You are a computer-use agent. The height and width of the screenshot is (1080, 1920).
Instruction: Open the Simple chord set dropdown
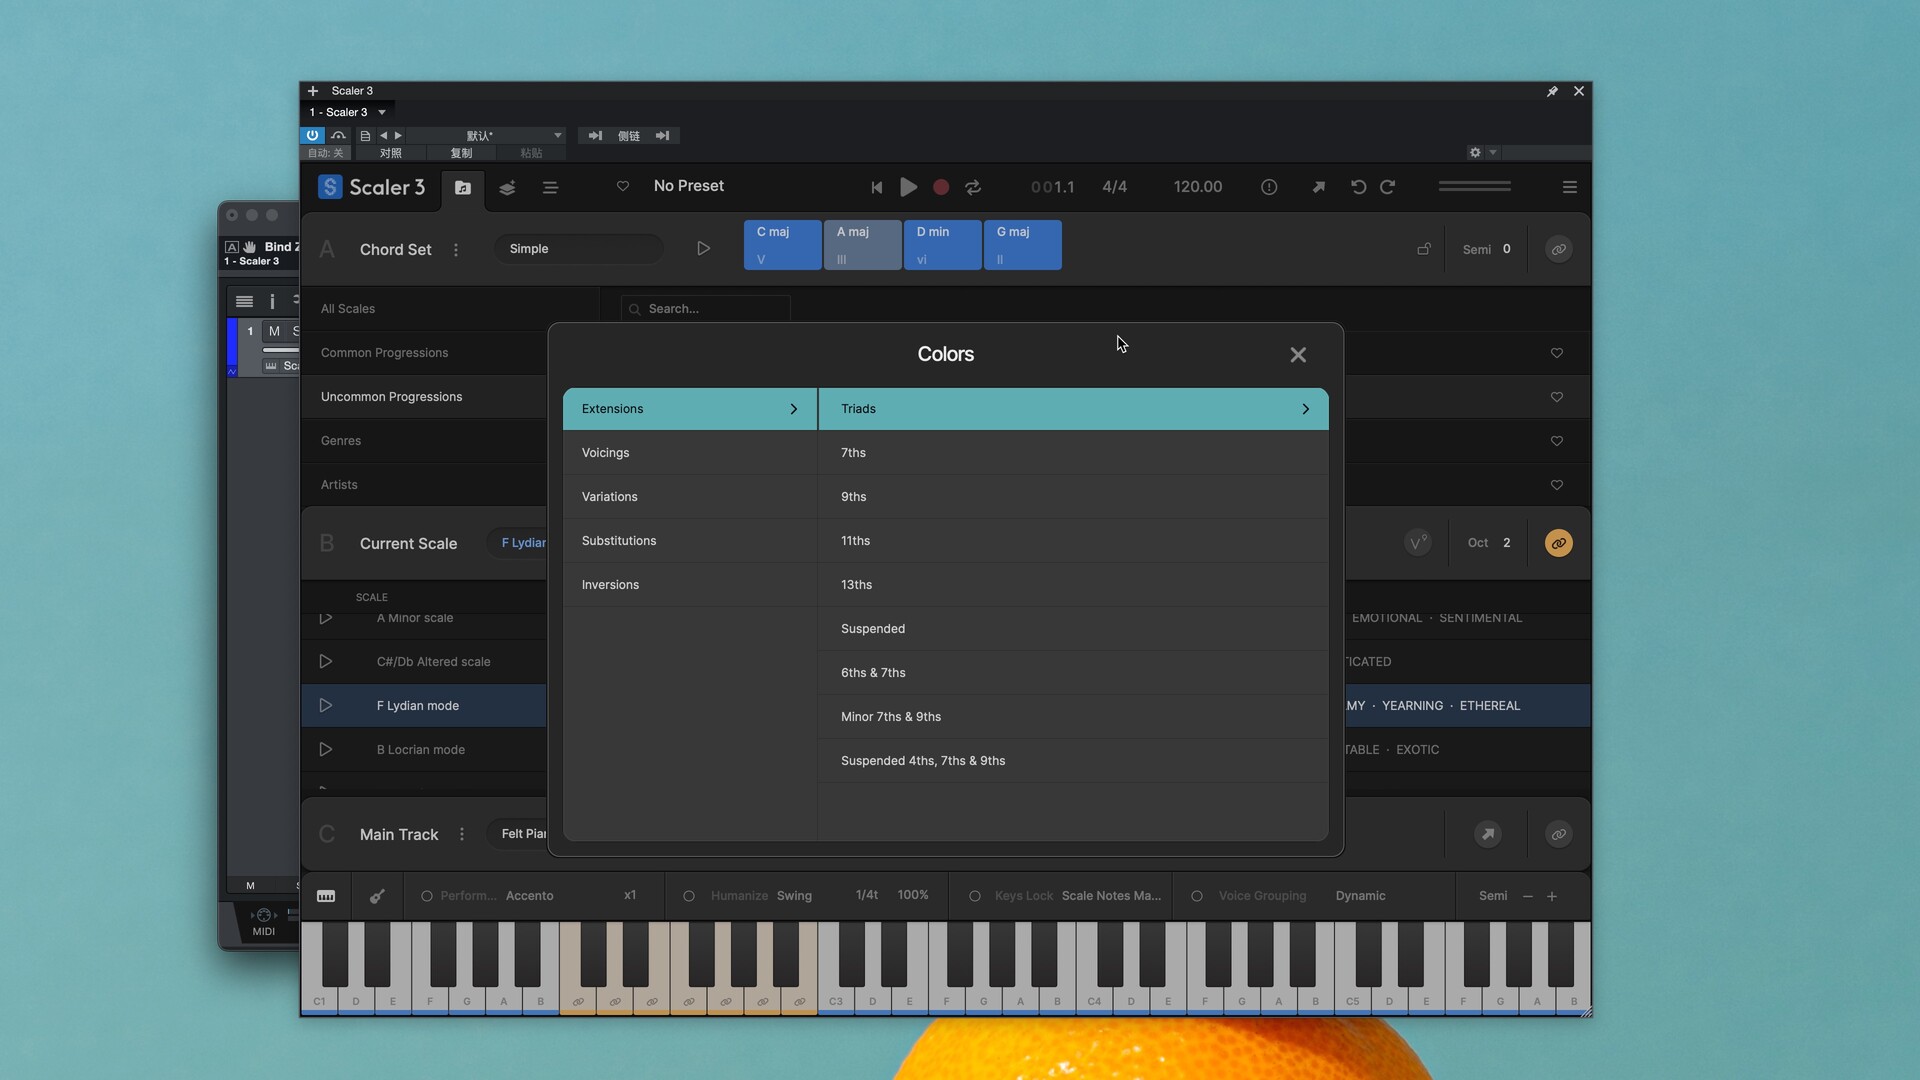578,249
